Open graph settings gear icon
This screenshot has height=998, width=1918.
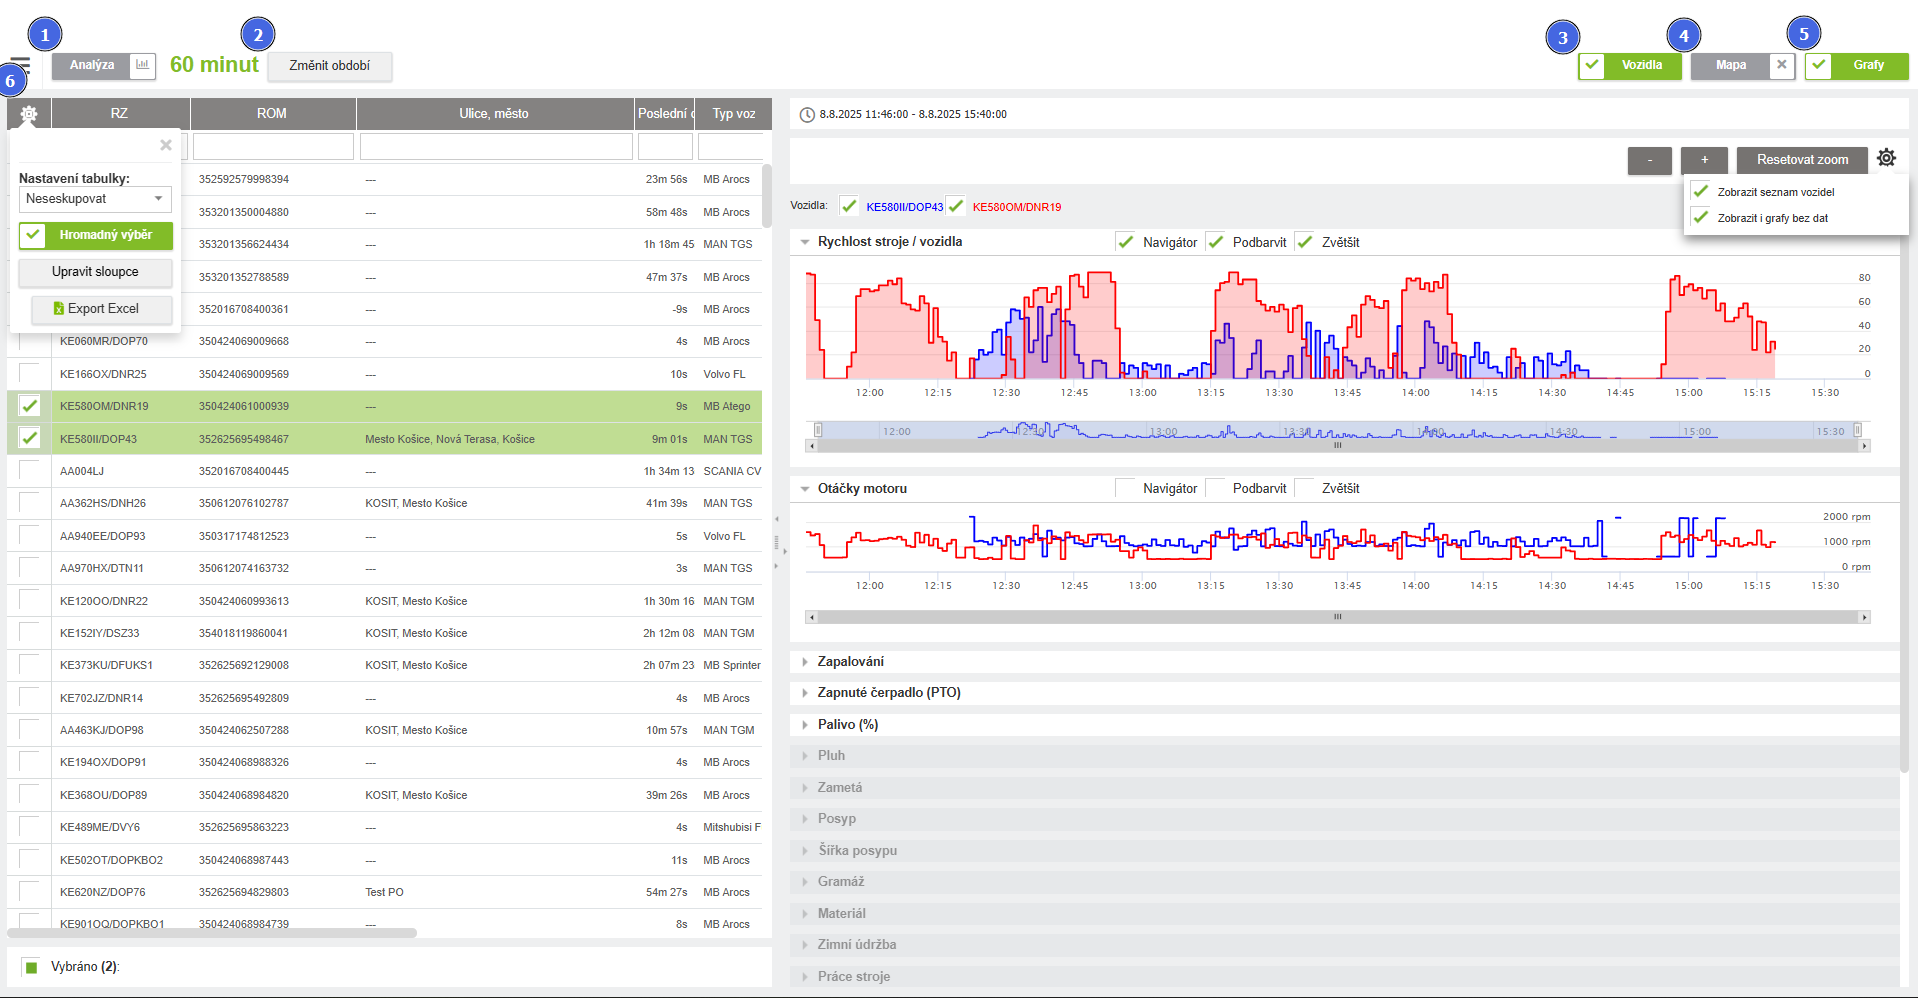tap(1886, 158)
